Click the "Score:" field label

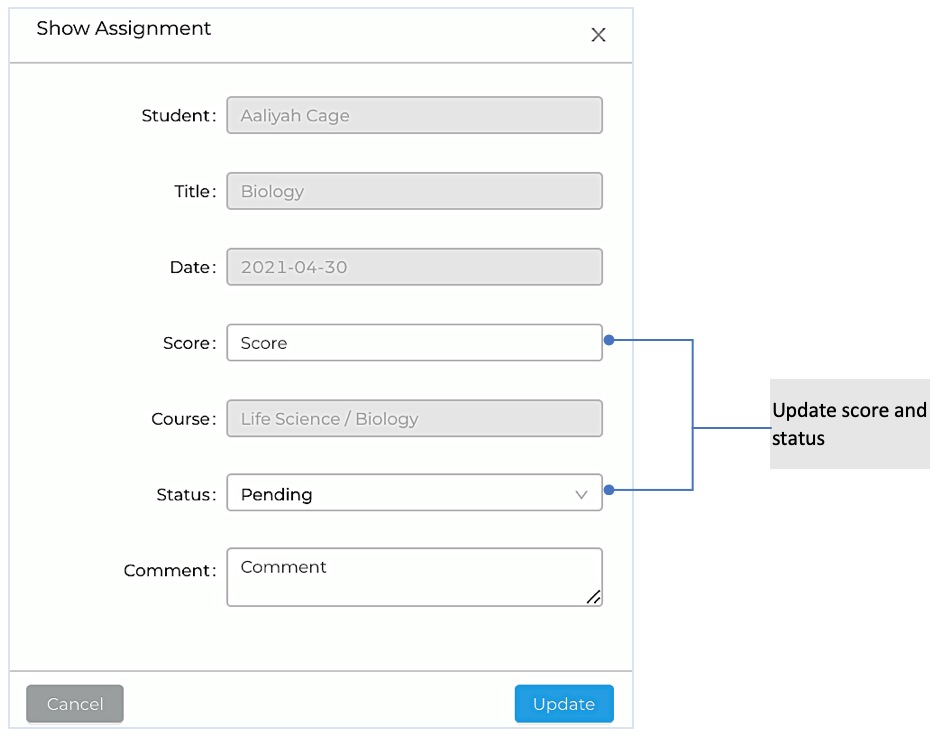(x=189, y=344)
